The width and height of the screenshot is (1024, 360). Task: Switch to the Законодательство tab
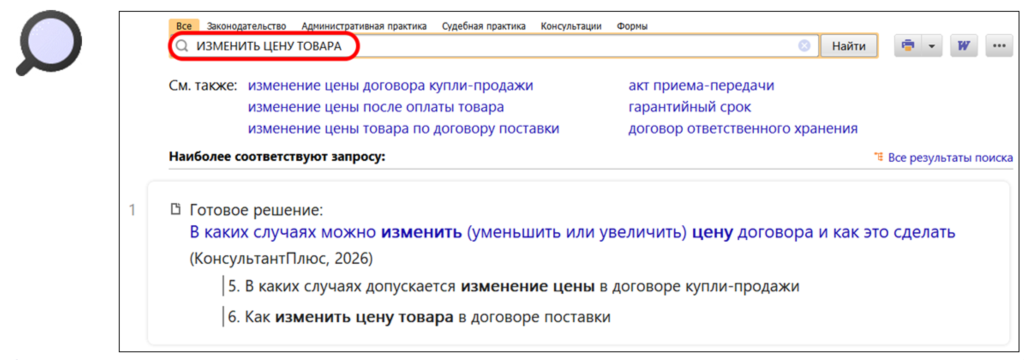(247, 26)
